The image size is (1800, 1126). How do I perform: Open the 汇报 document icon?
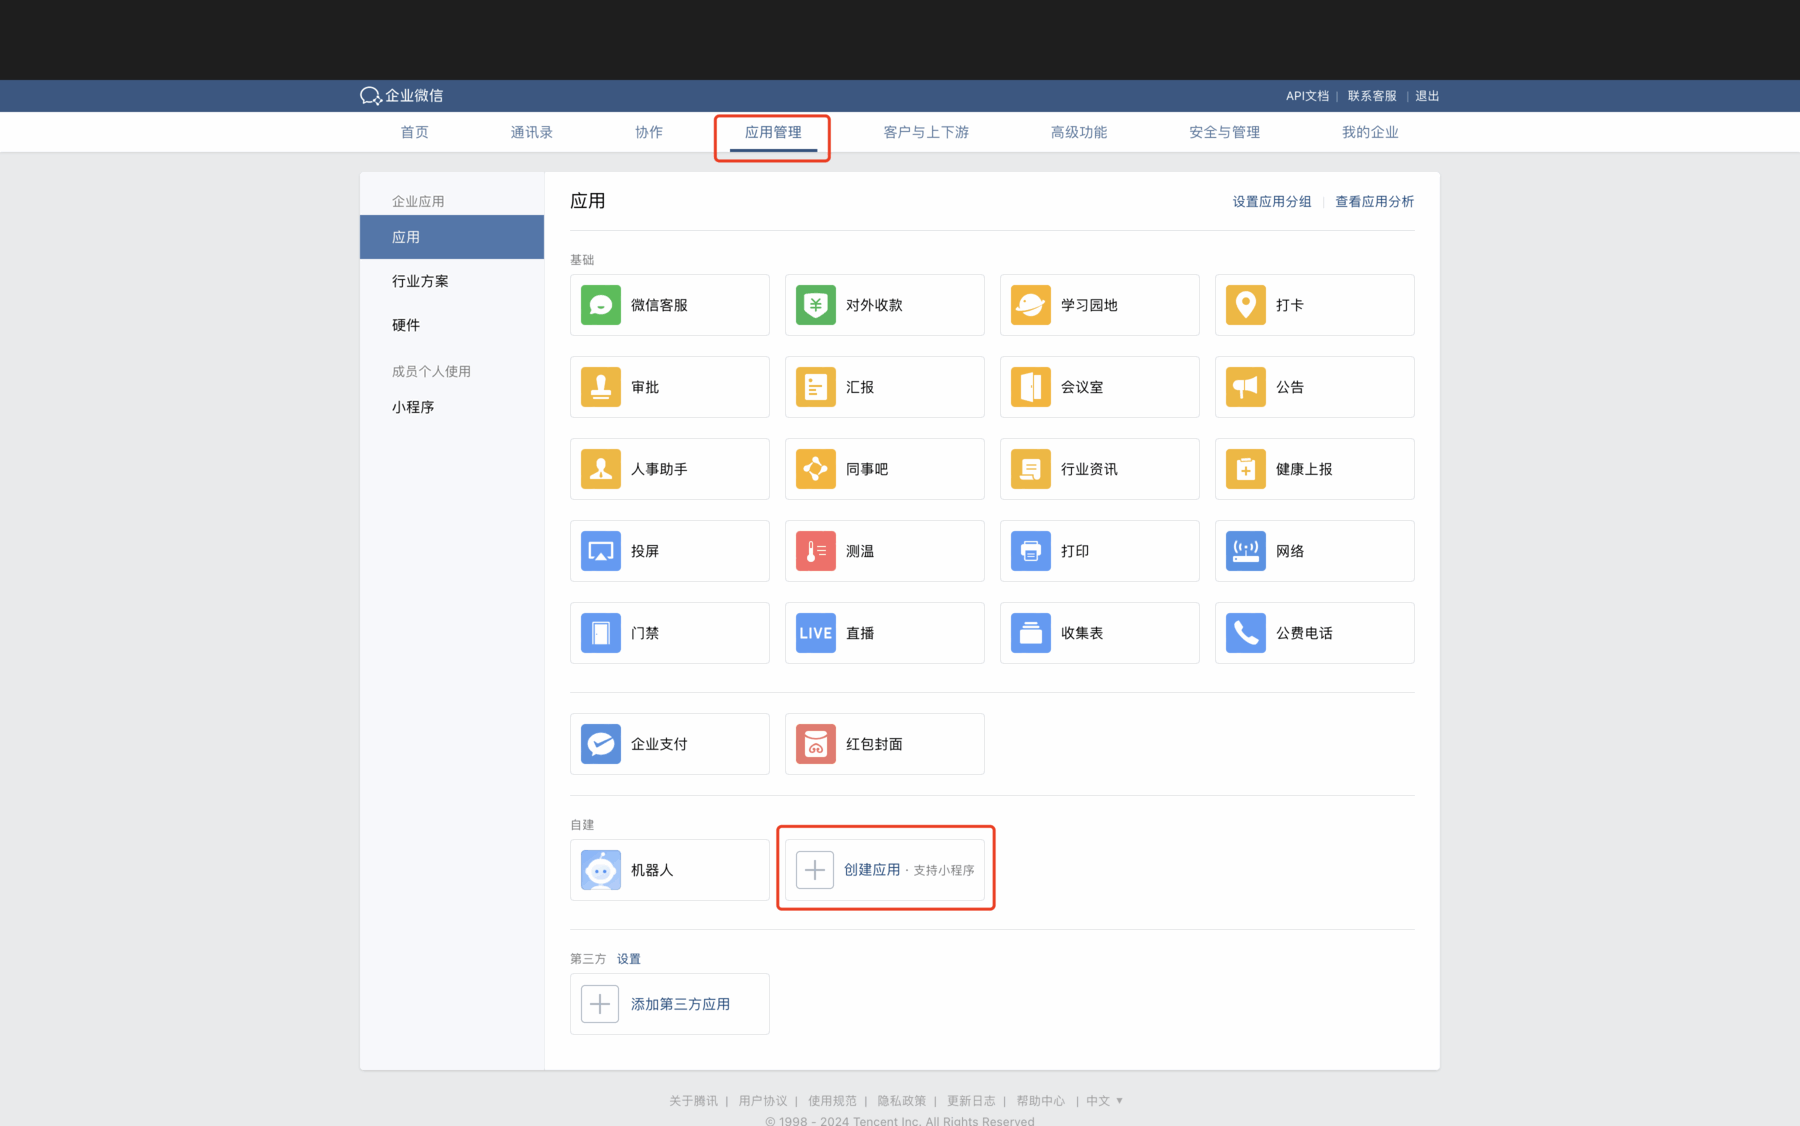(816, 387)
